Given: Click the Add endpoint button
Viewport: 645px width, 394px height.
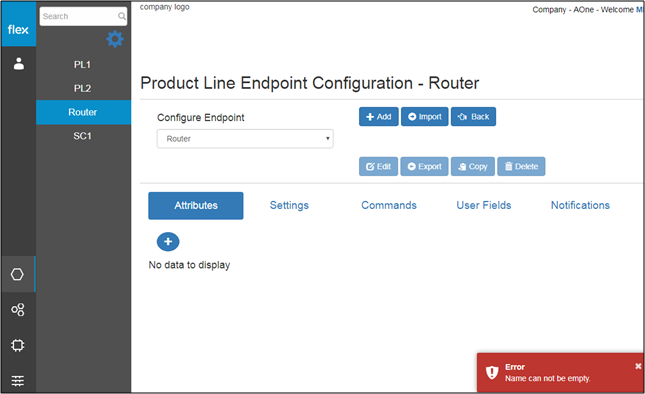Looking at the screenshot, I should coord(378,117).
